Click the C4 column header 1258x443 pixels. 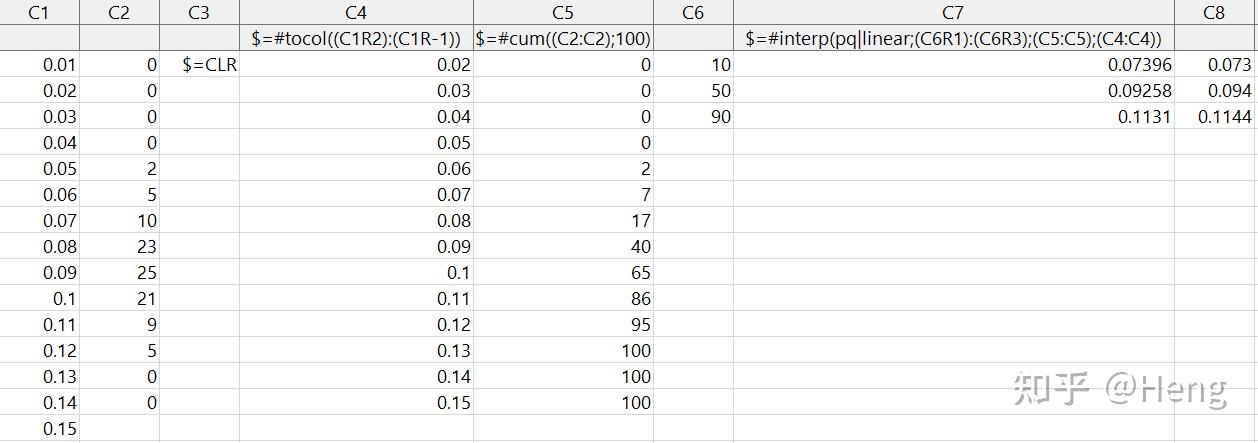(356, 13)
